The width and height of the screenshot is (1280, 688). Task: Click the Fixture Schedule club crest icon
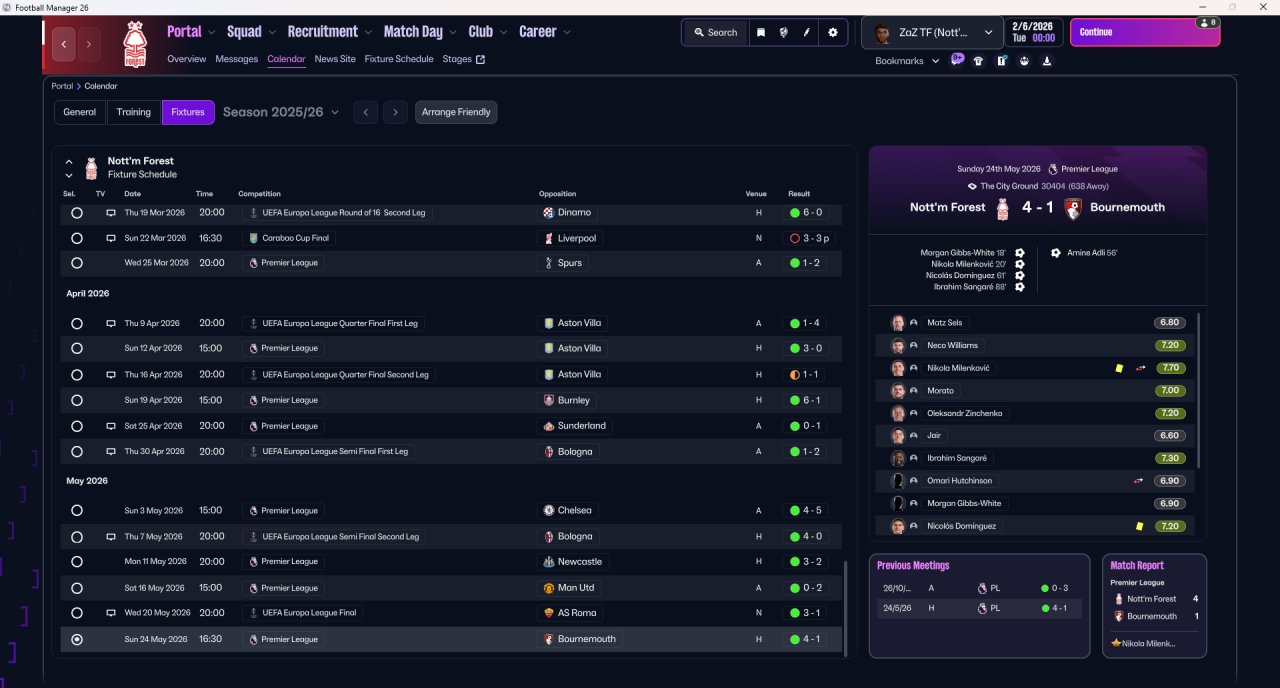click(91, 168)
